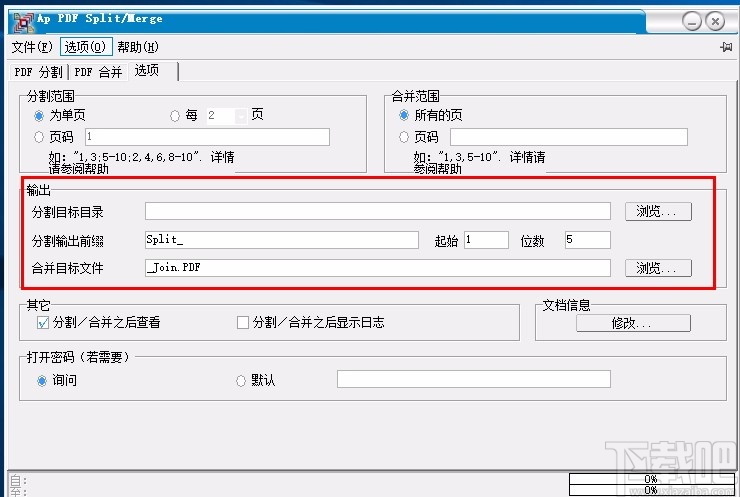Click the merge page number input field
740x497 pixels.
click(569, 137)
